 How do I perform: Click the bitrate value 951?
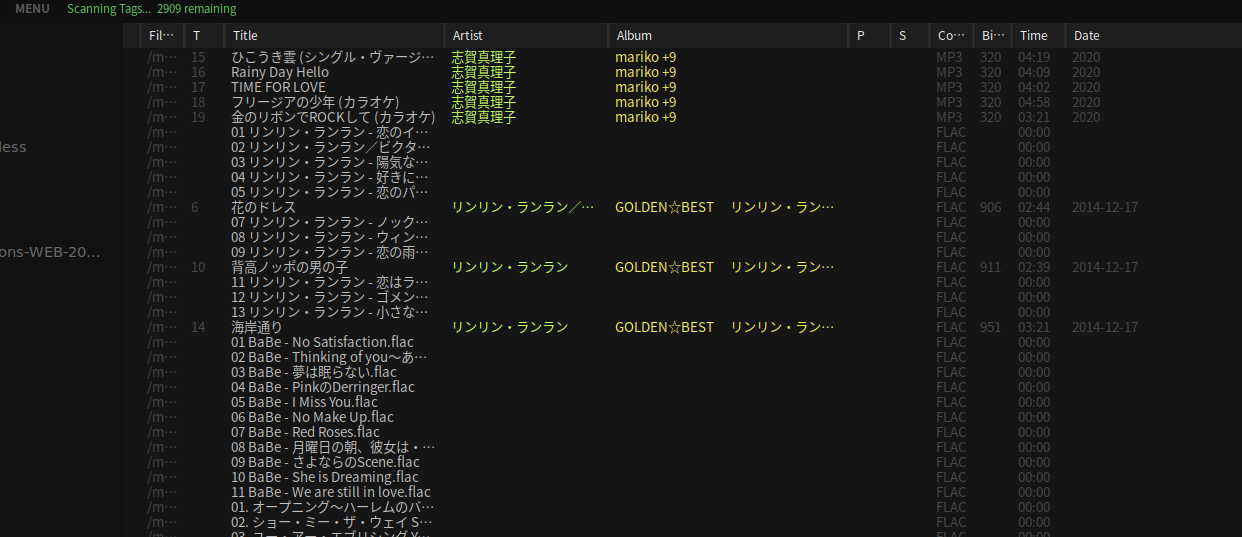point(991,327)
